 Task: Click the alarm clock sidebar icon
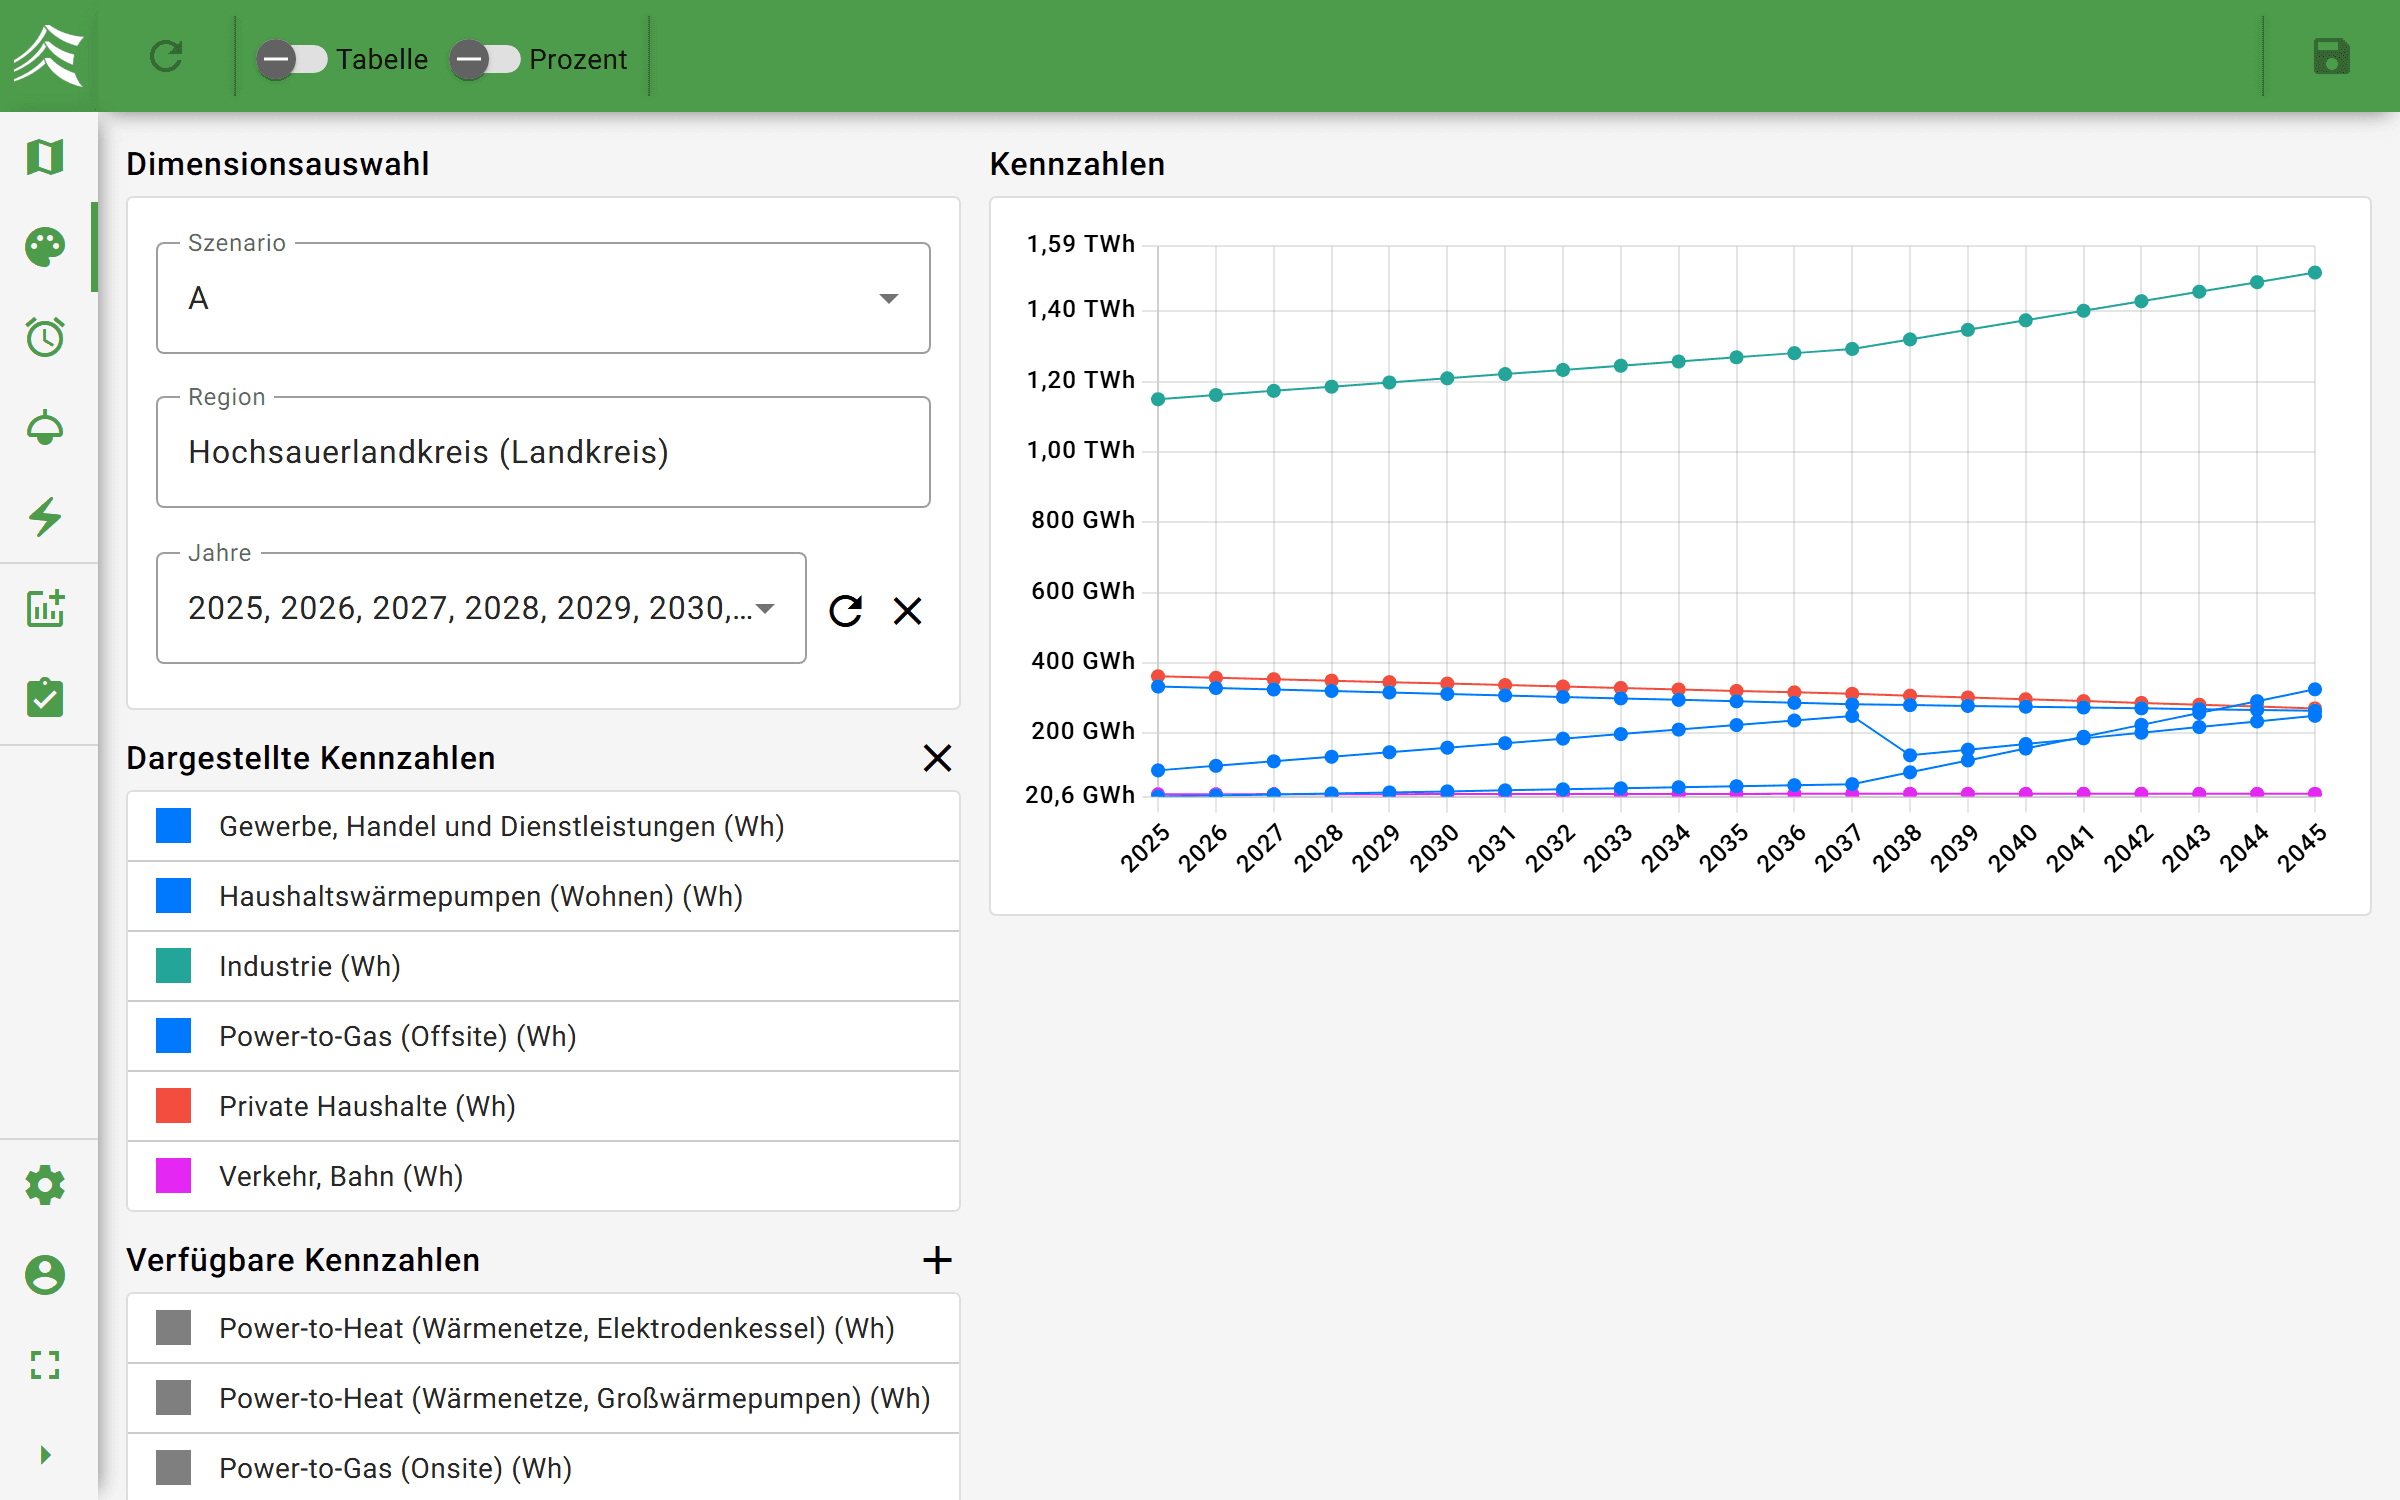pos(45,337)
